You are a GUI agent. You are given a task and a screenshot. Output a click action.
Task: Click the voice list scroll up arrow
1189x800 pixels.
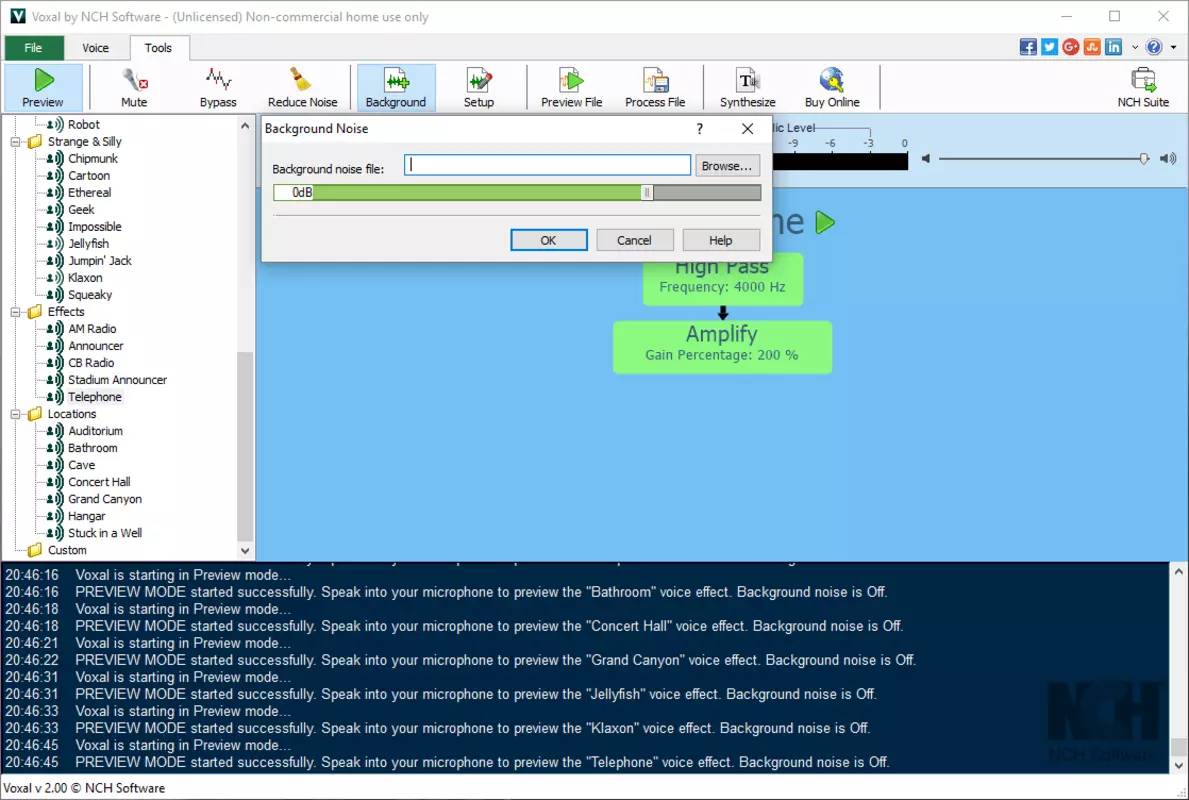coord(245,126)
